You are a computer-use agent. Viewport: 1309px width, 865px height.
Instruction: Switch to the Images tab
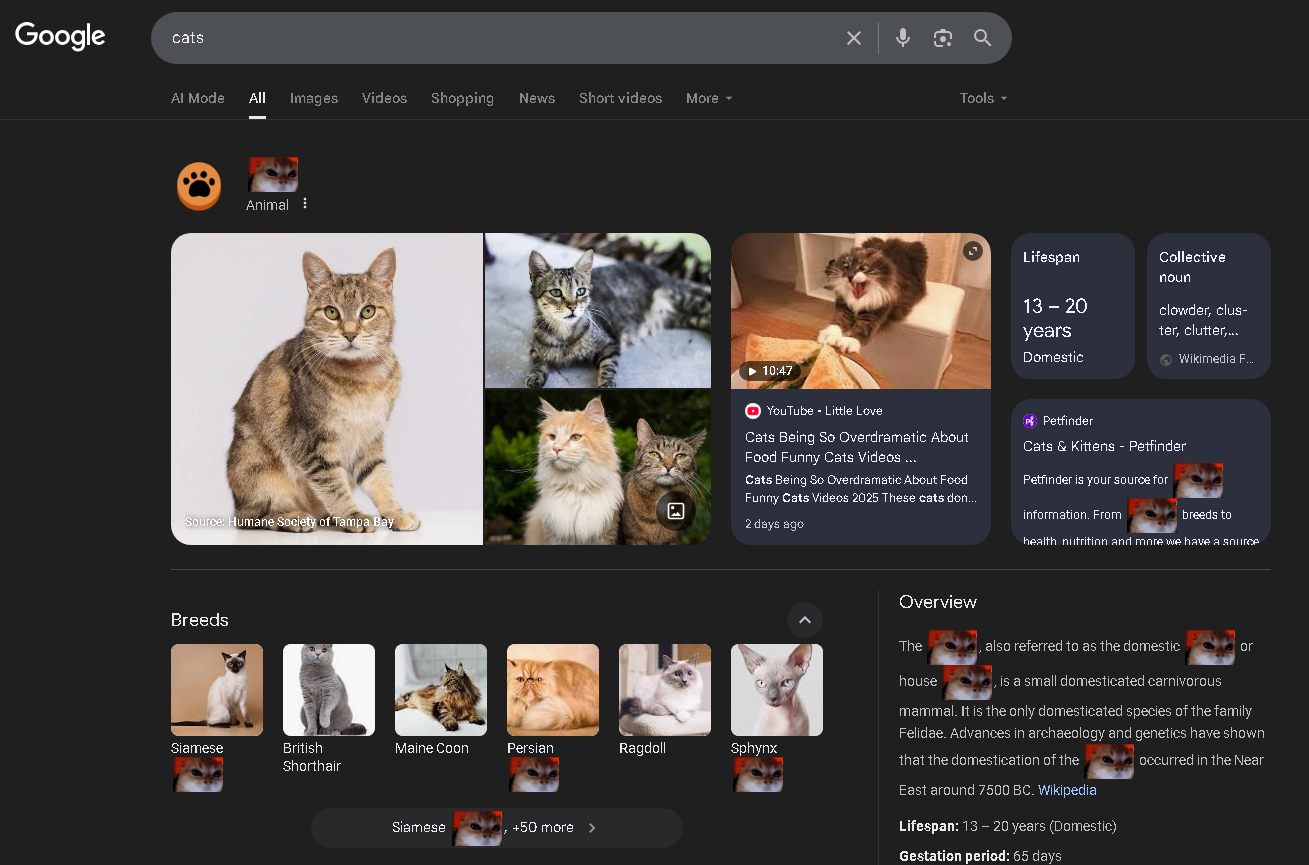click(x=314, y=98)
